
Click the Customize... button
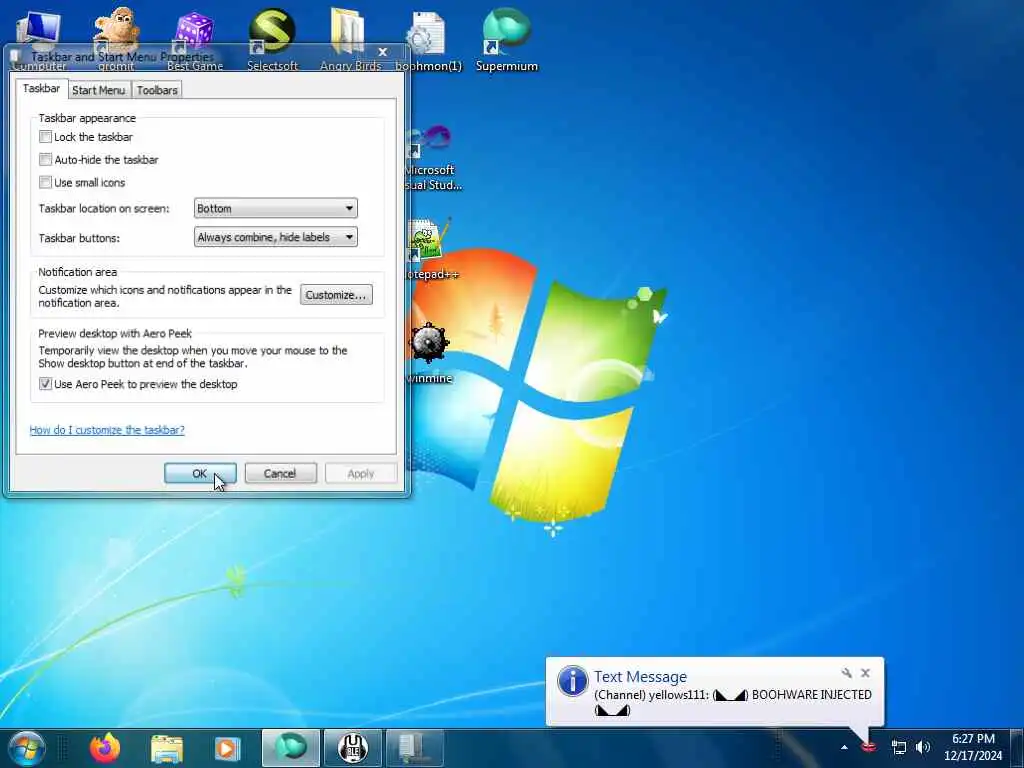coord(336,295)
